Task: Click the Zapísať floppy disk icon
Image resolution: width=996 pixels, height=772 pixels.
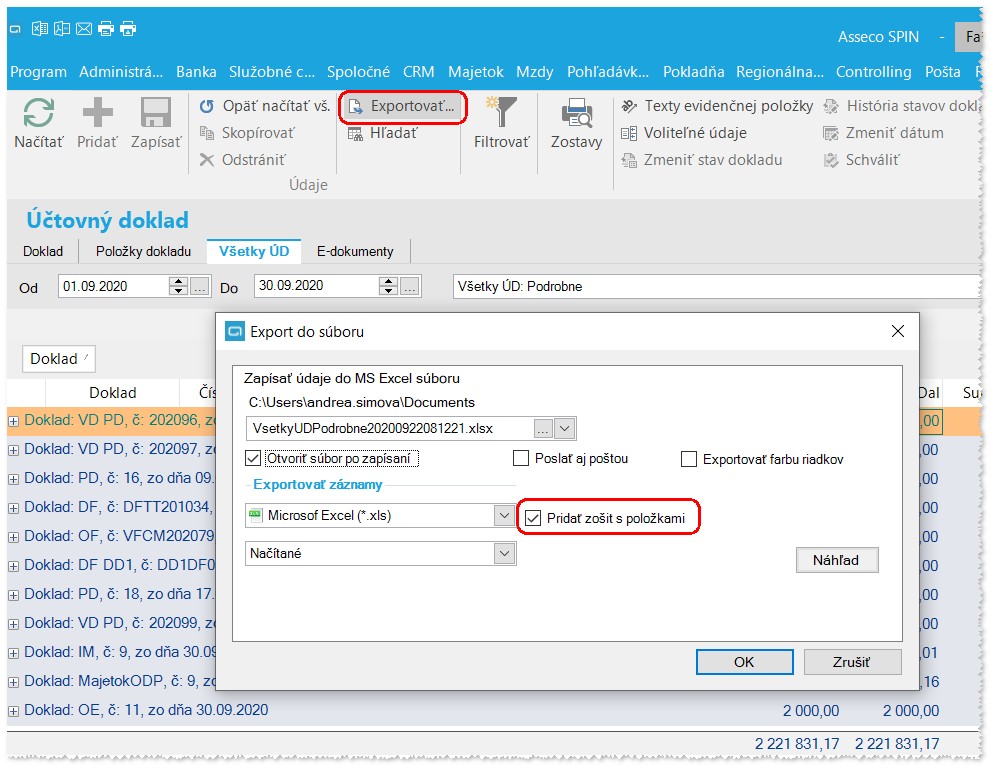Action: tap(156, 113)
